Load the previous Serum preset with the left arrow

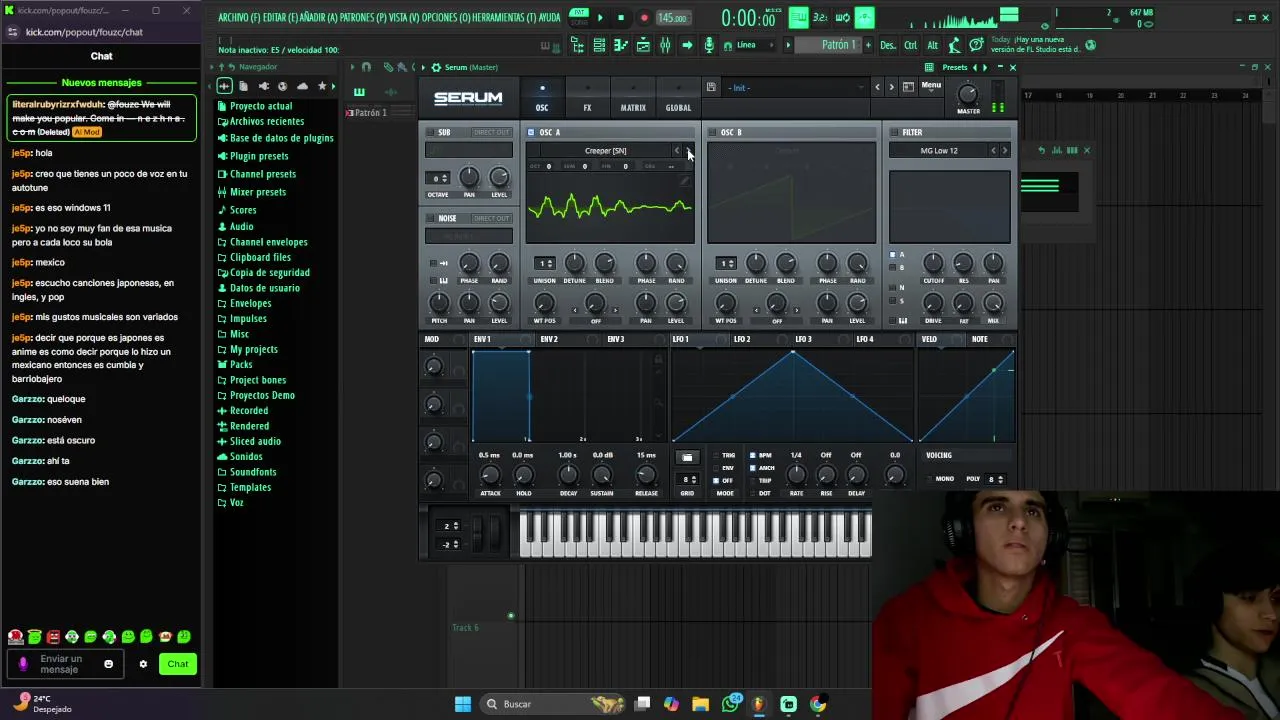pos(877,87)
